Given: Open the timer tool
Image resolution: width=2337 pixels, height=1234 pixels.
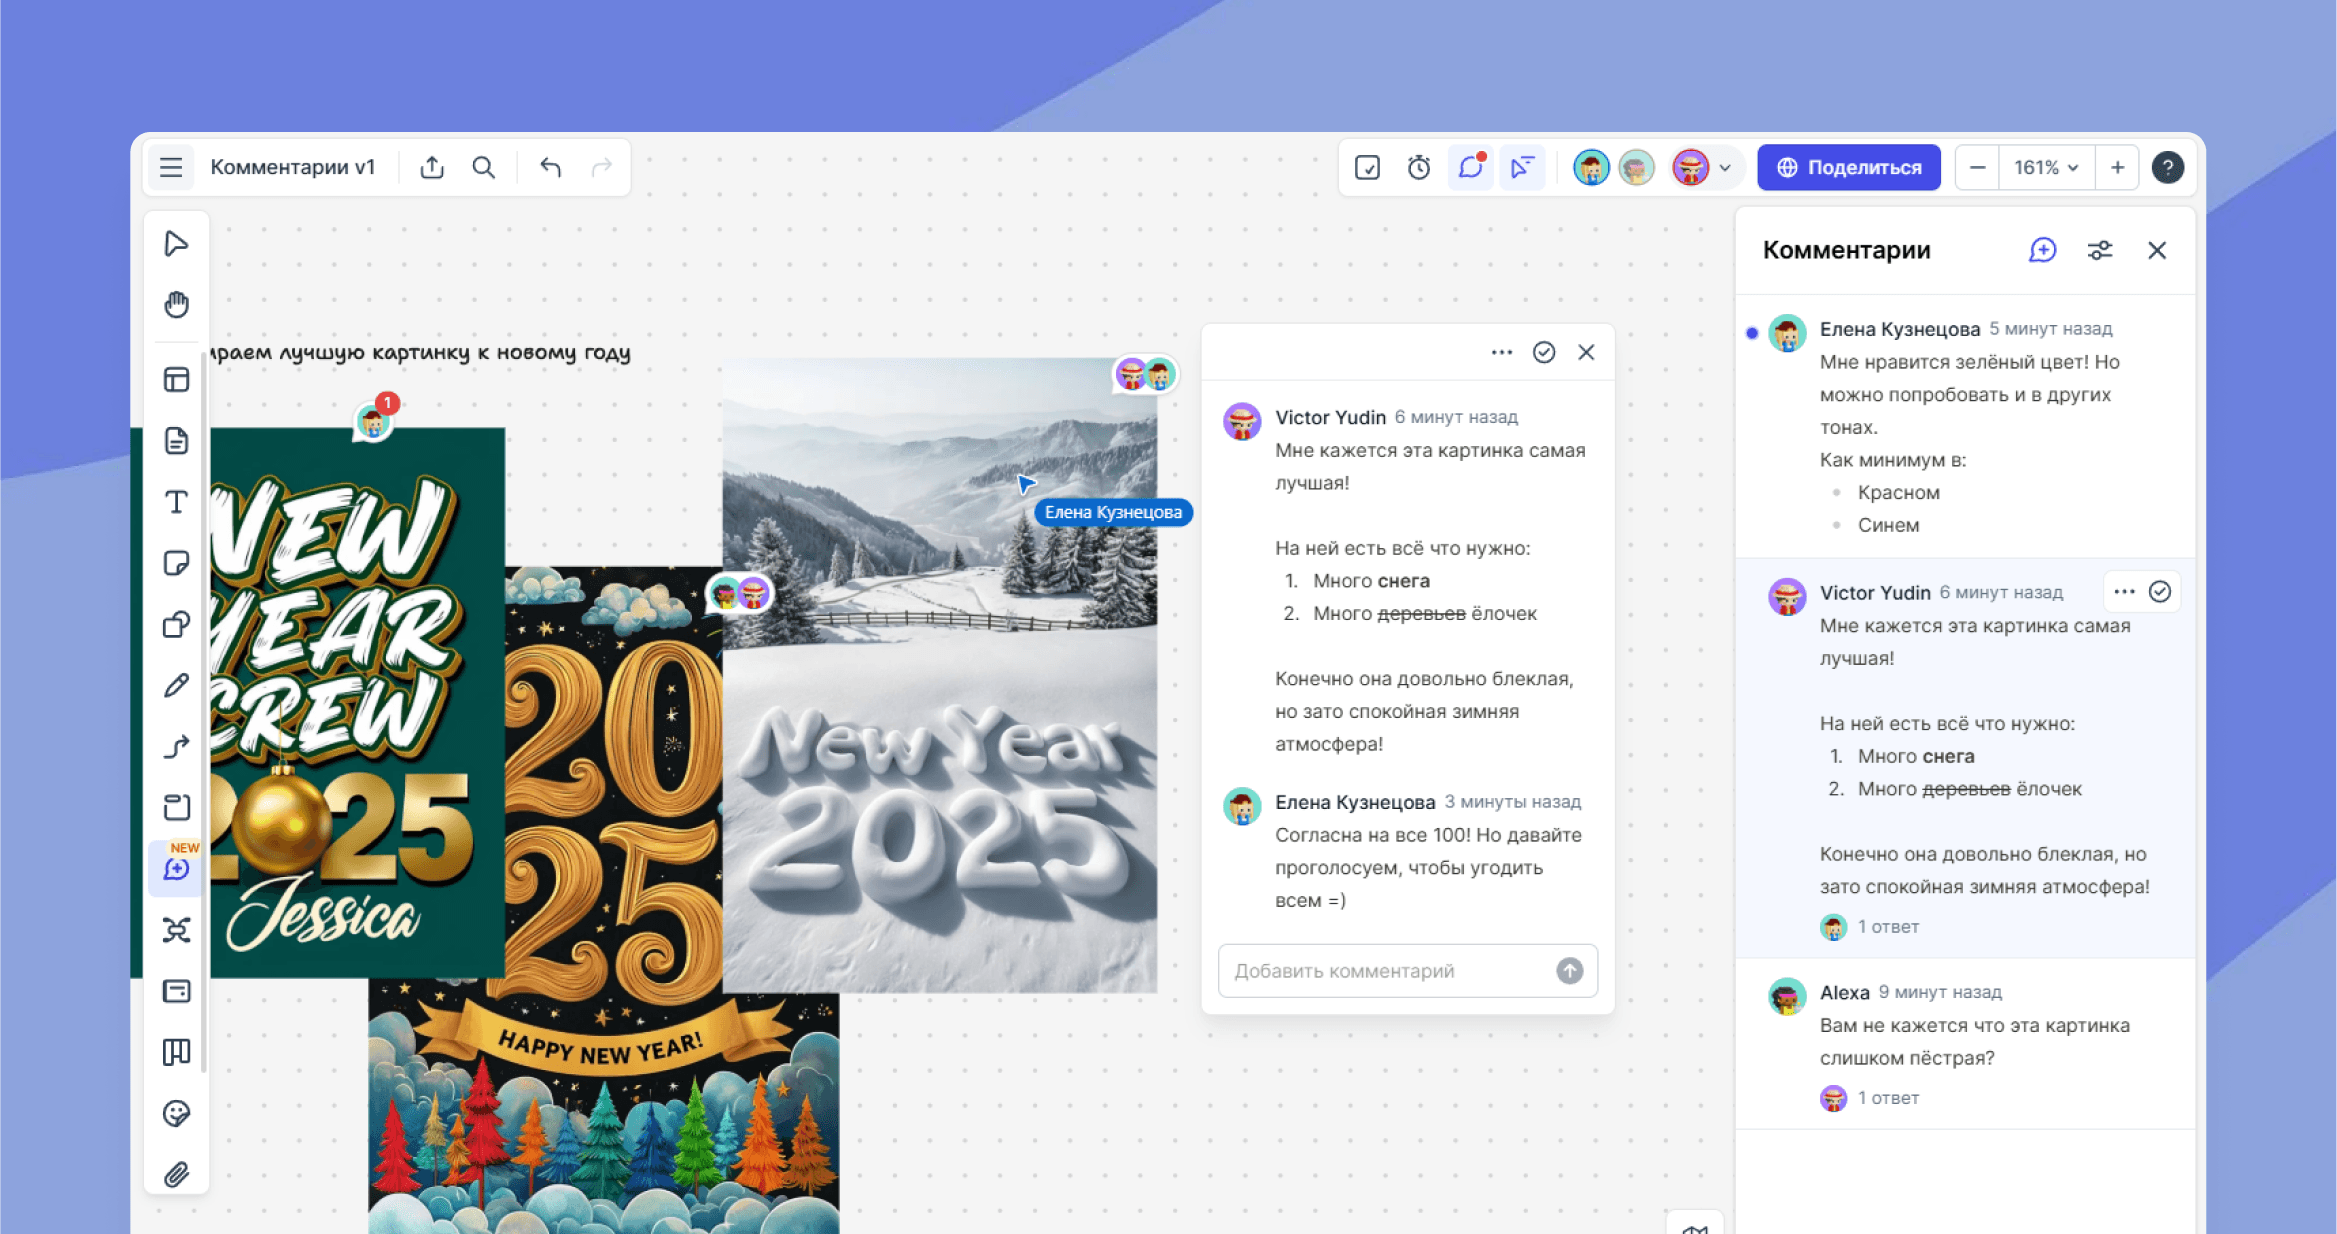Looking at the screenshot, I should [1419, 167].
